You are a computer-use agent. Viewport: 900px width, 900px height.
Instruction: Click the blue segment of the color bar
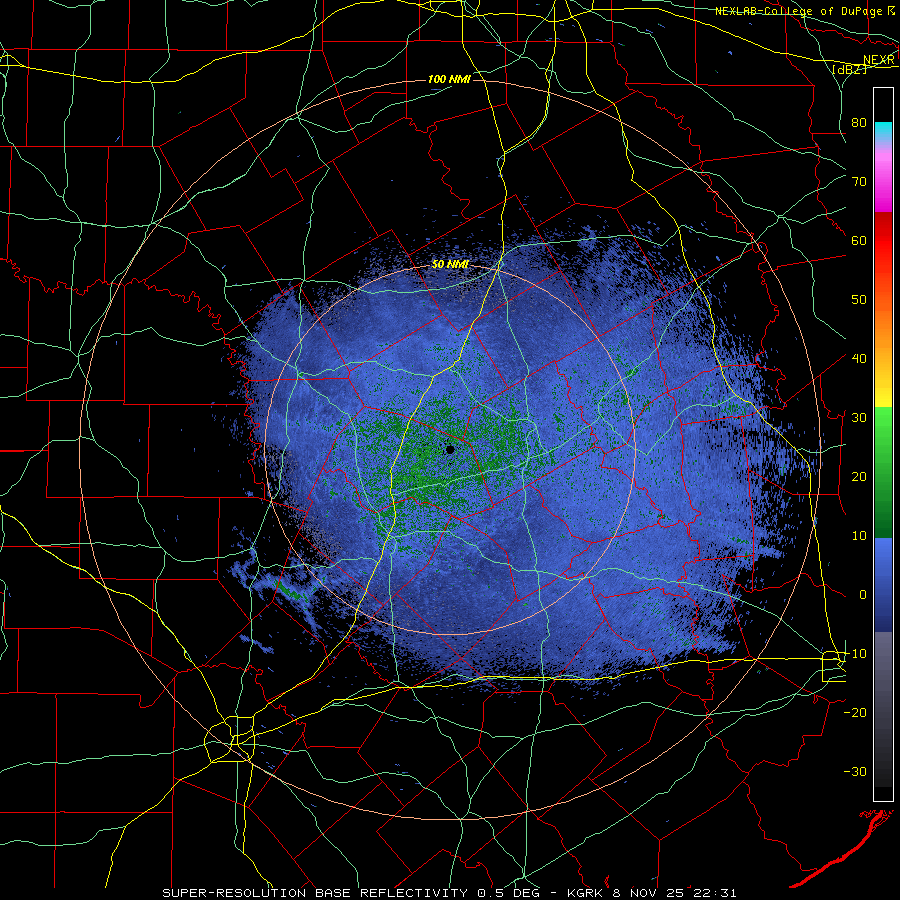883,583
